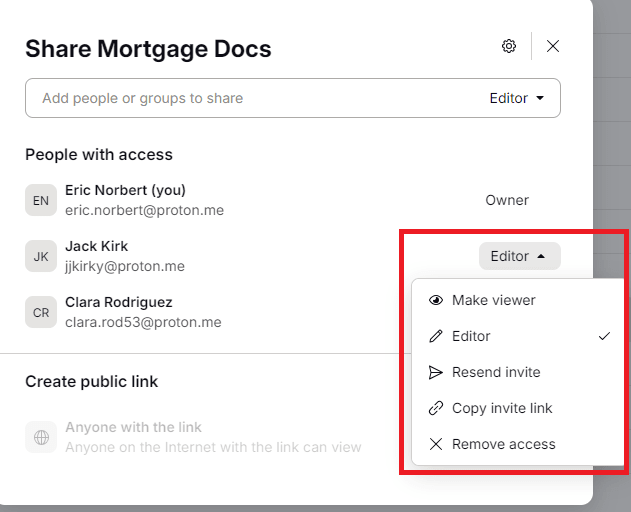The image size is (631, 512).
Task: Click the jjkirky@proton.me email address
Action: [125, 266]
